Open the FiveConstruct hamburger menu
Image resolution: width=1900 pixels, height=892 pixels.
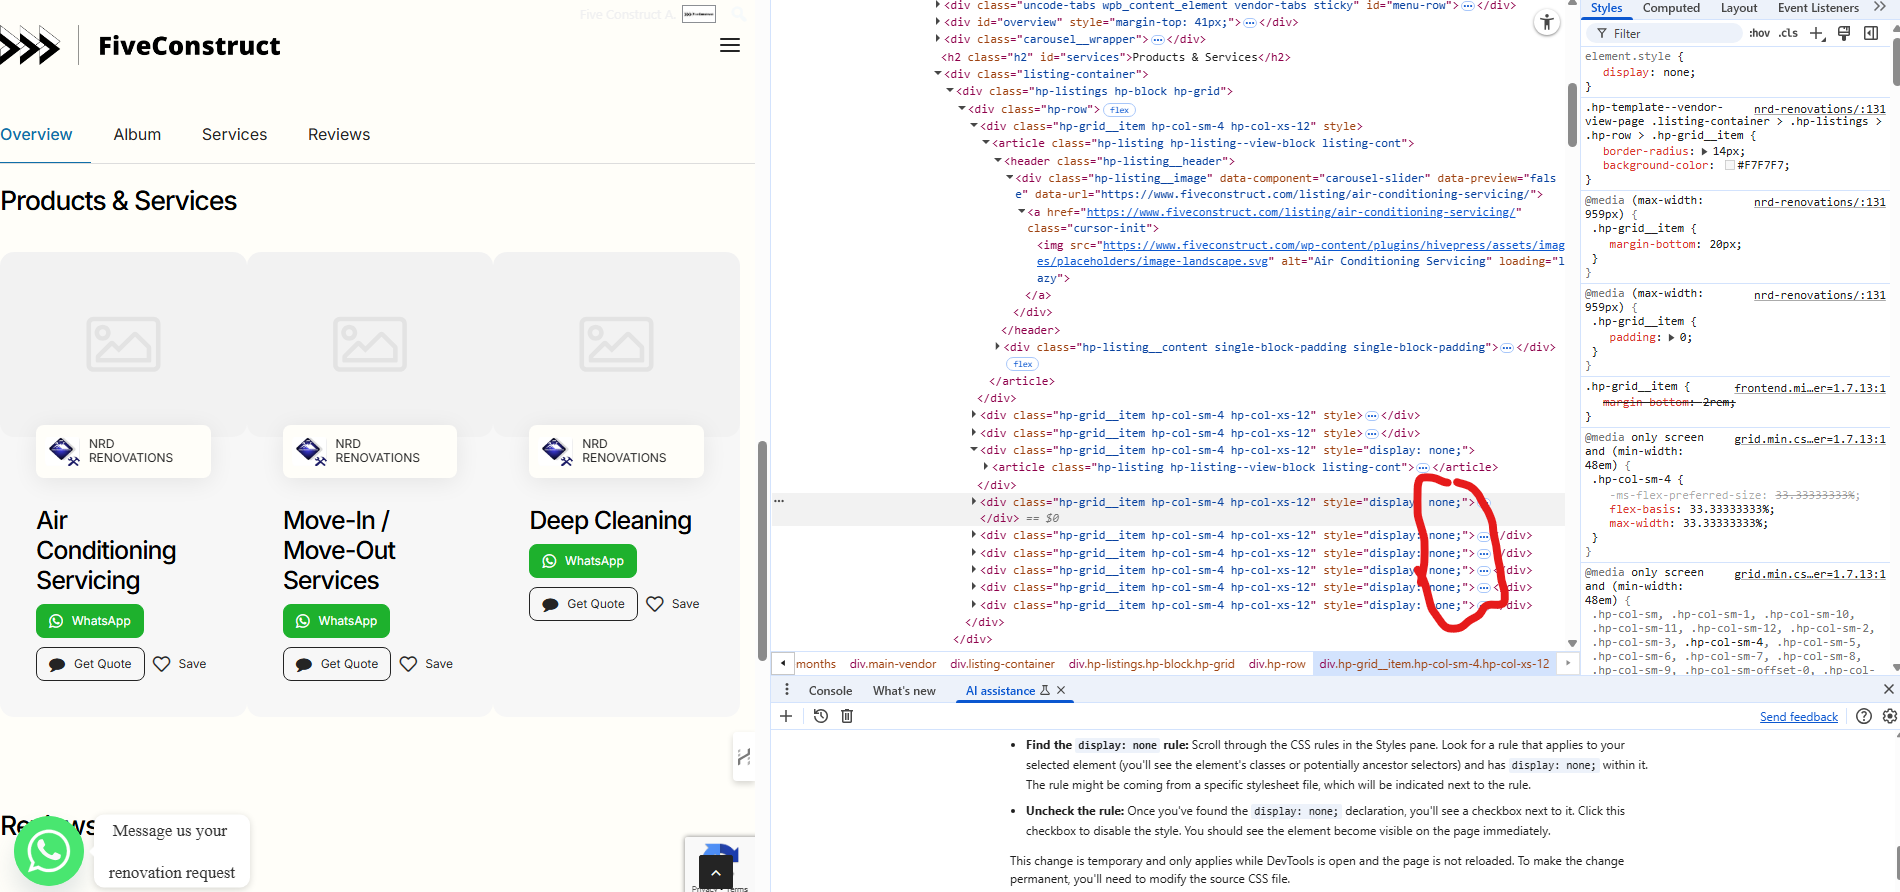click(x=730, y=45)
